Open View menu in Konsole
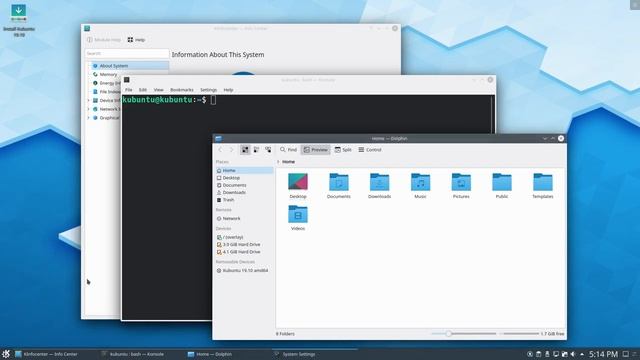This screenshot has width=640, height=360. pos(158,90)
